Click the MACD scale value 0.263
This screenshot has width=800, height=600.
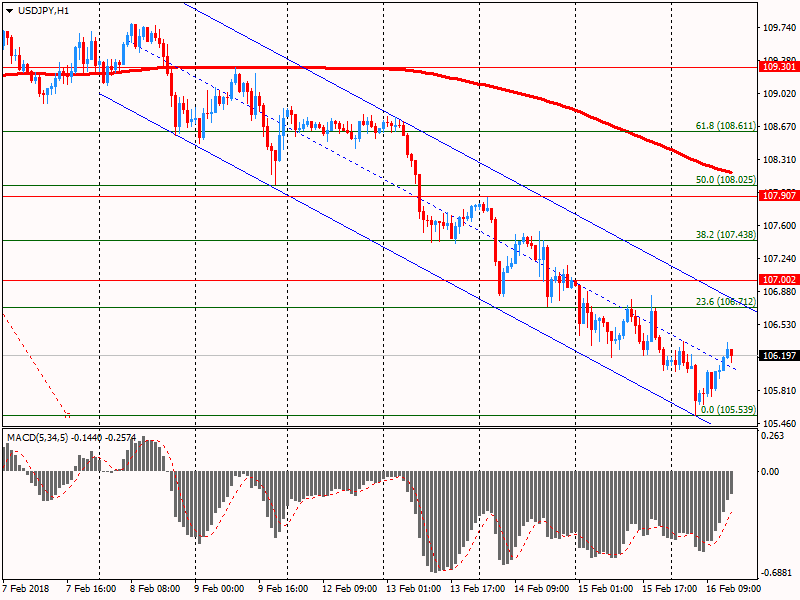(x=772, y=436)
